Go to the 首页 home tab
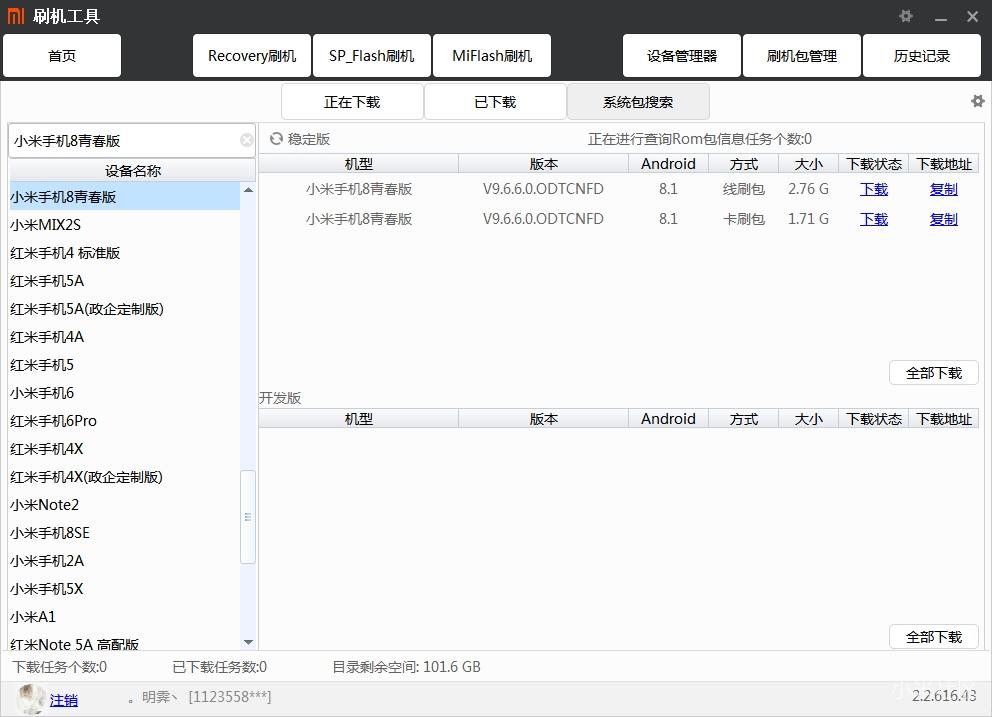 62,56
